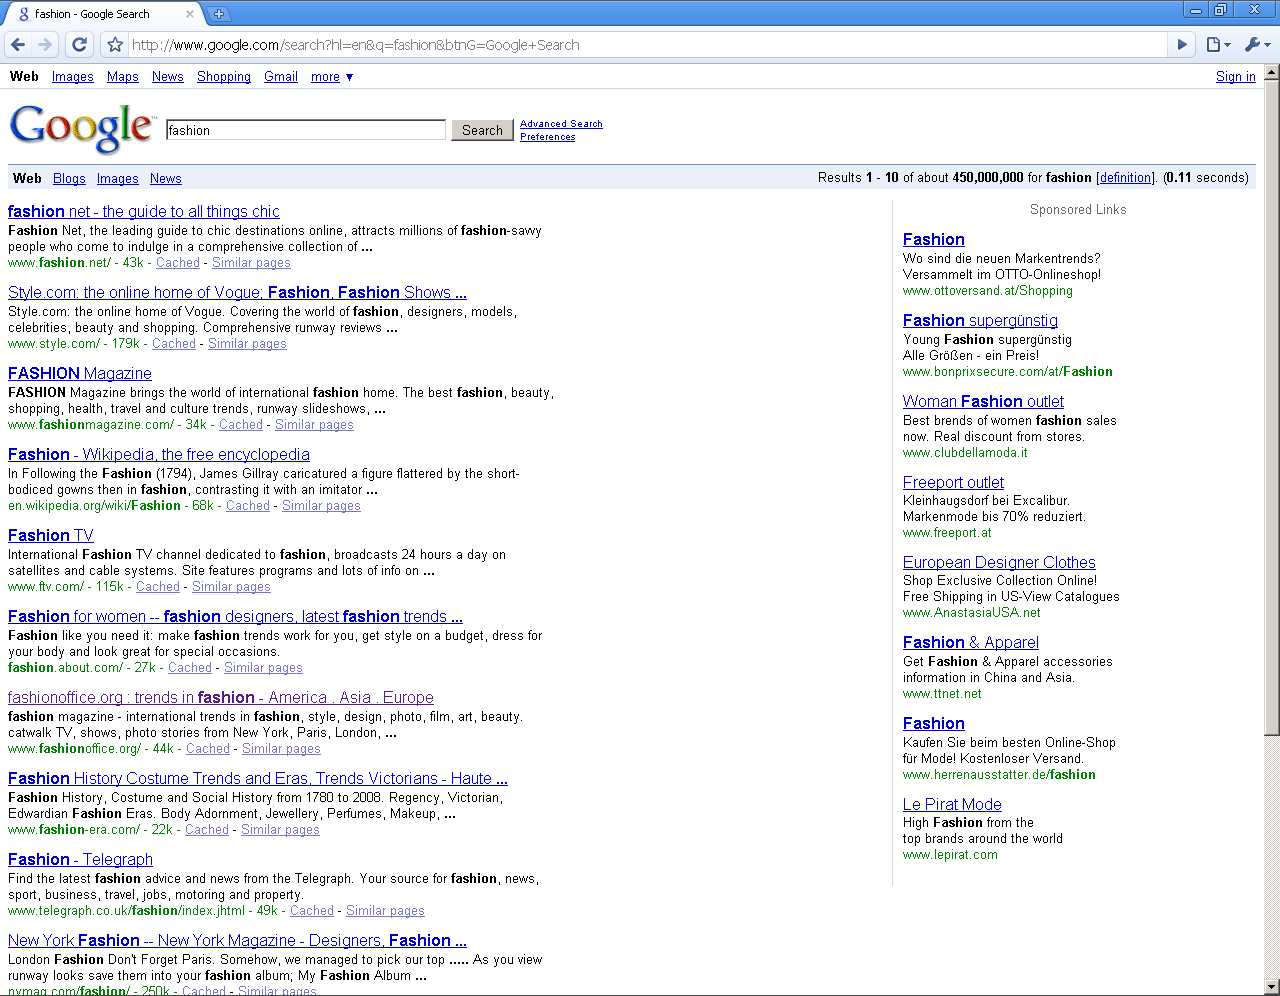Click the Go arrow beside address bar

[x=1182, y=44]
